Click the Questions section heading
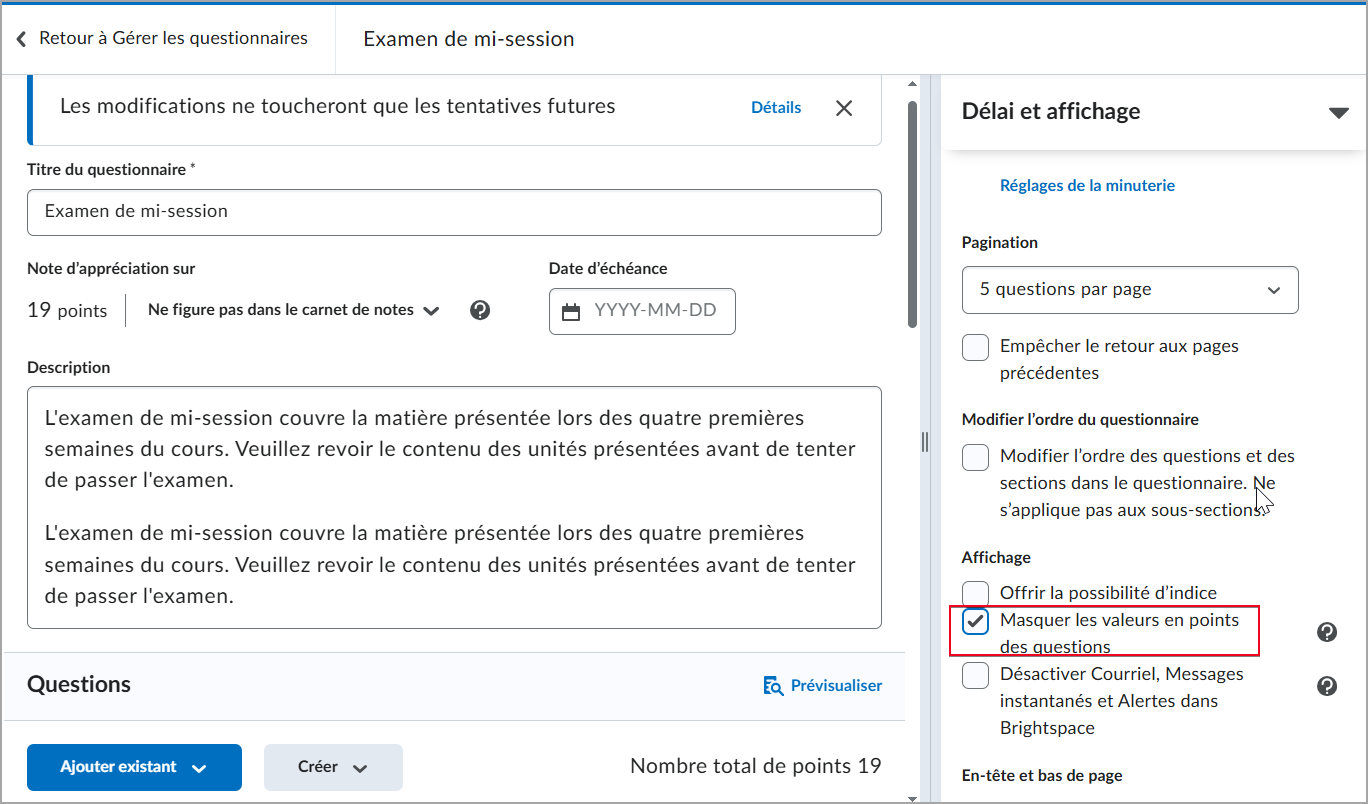The width and height of the screenshot is (1368, 804). tap(79, 685)
